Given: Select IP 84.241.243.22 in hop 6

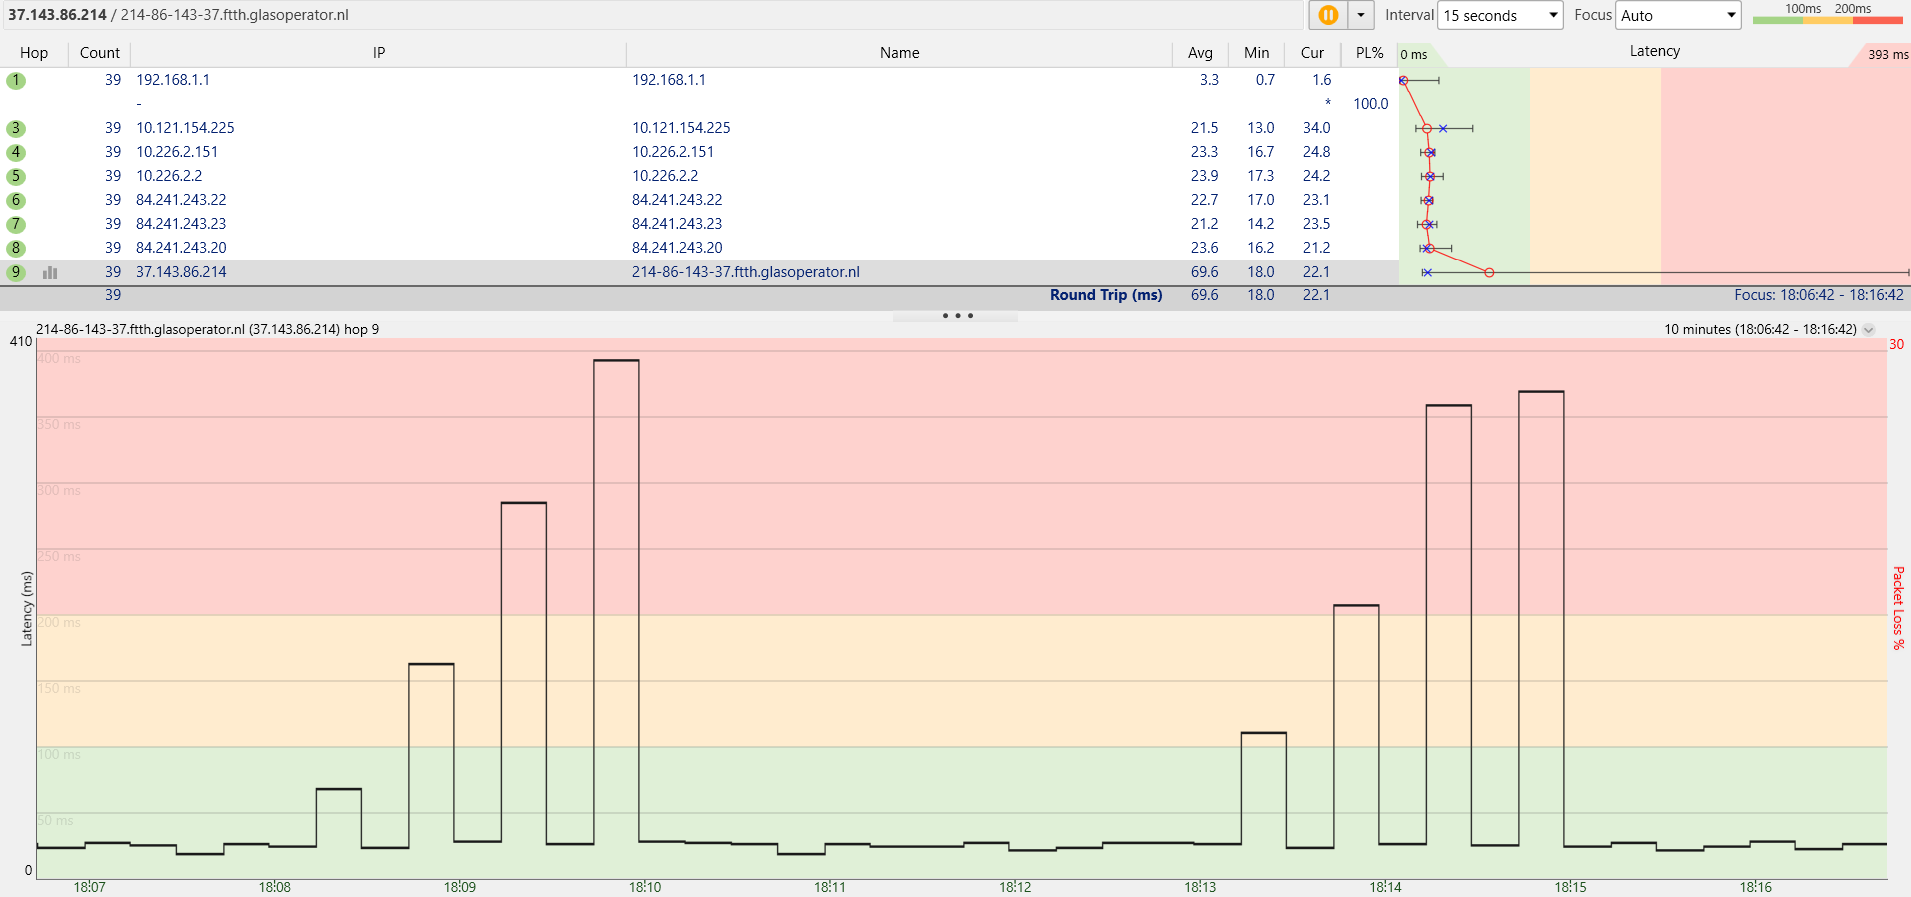Looking at the screenshot, I should [x=181, y=200].
